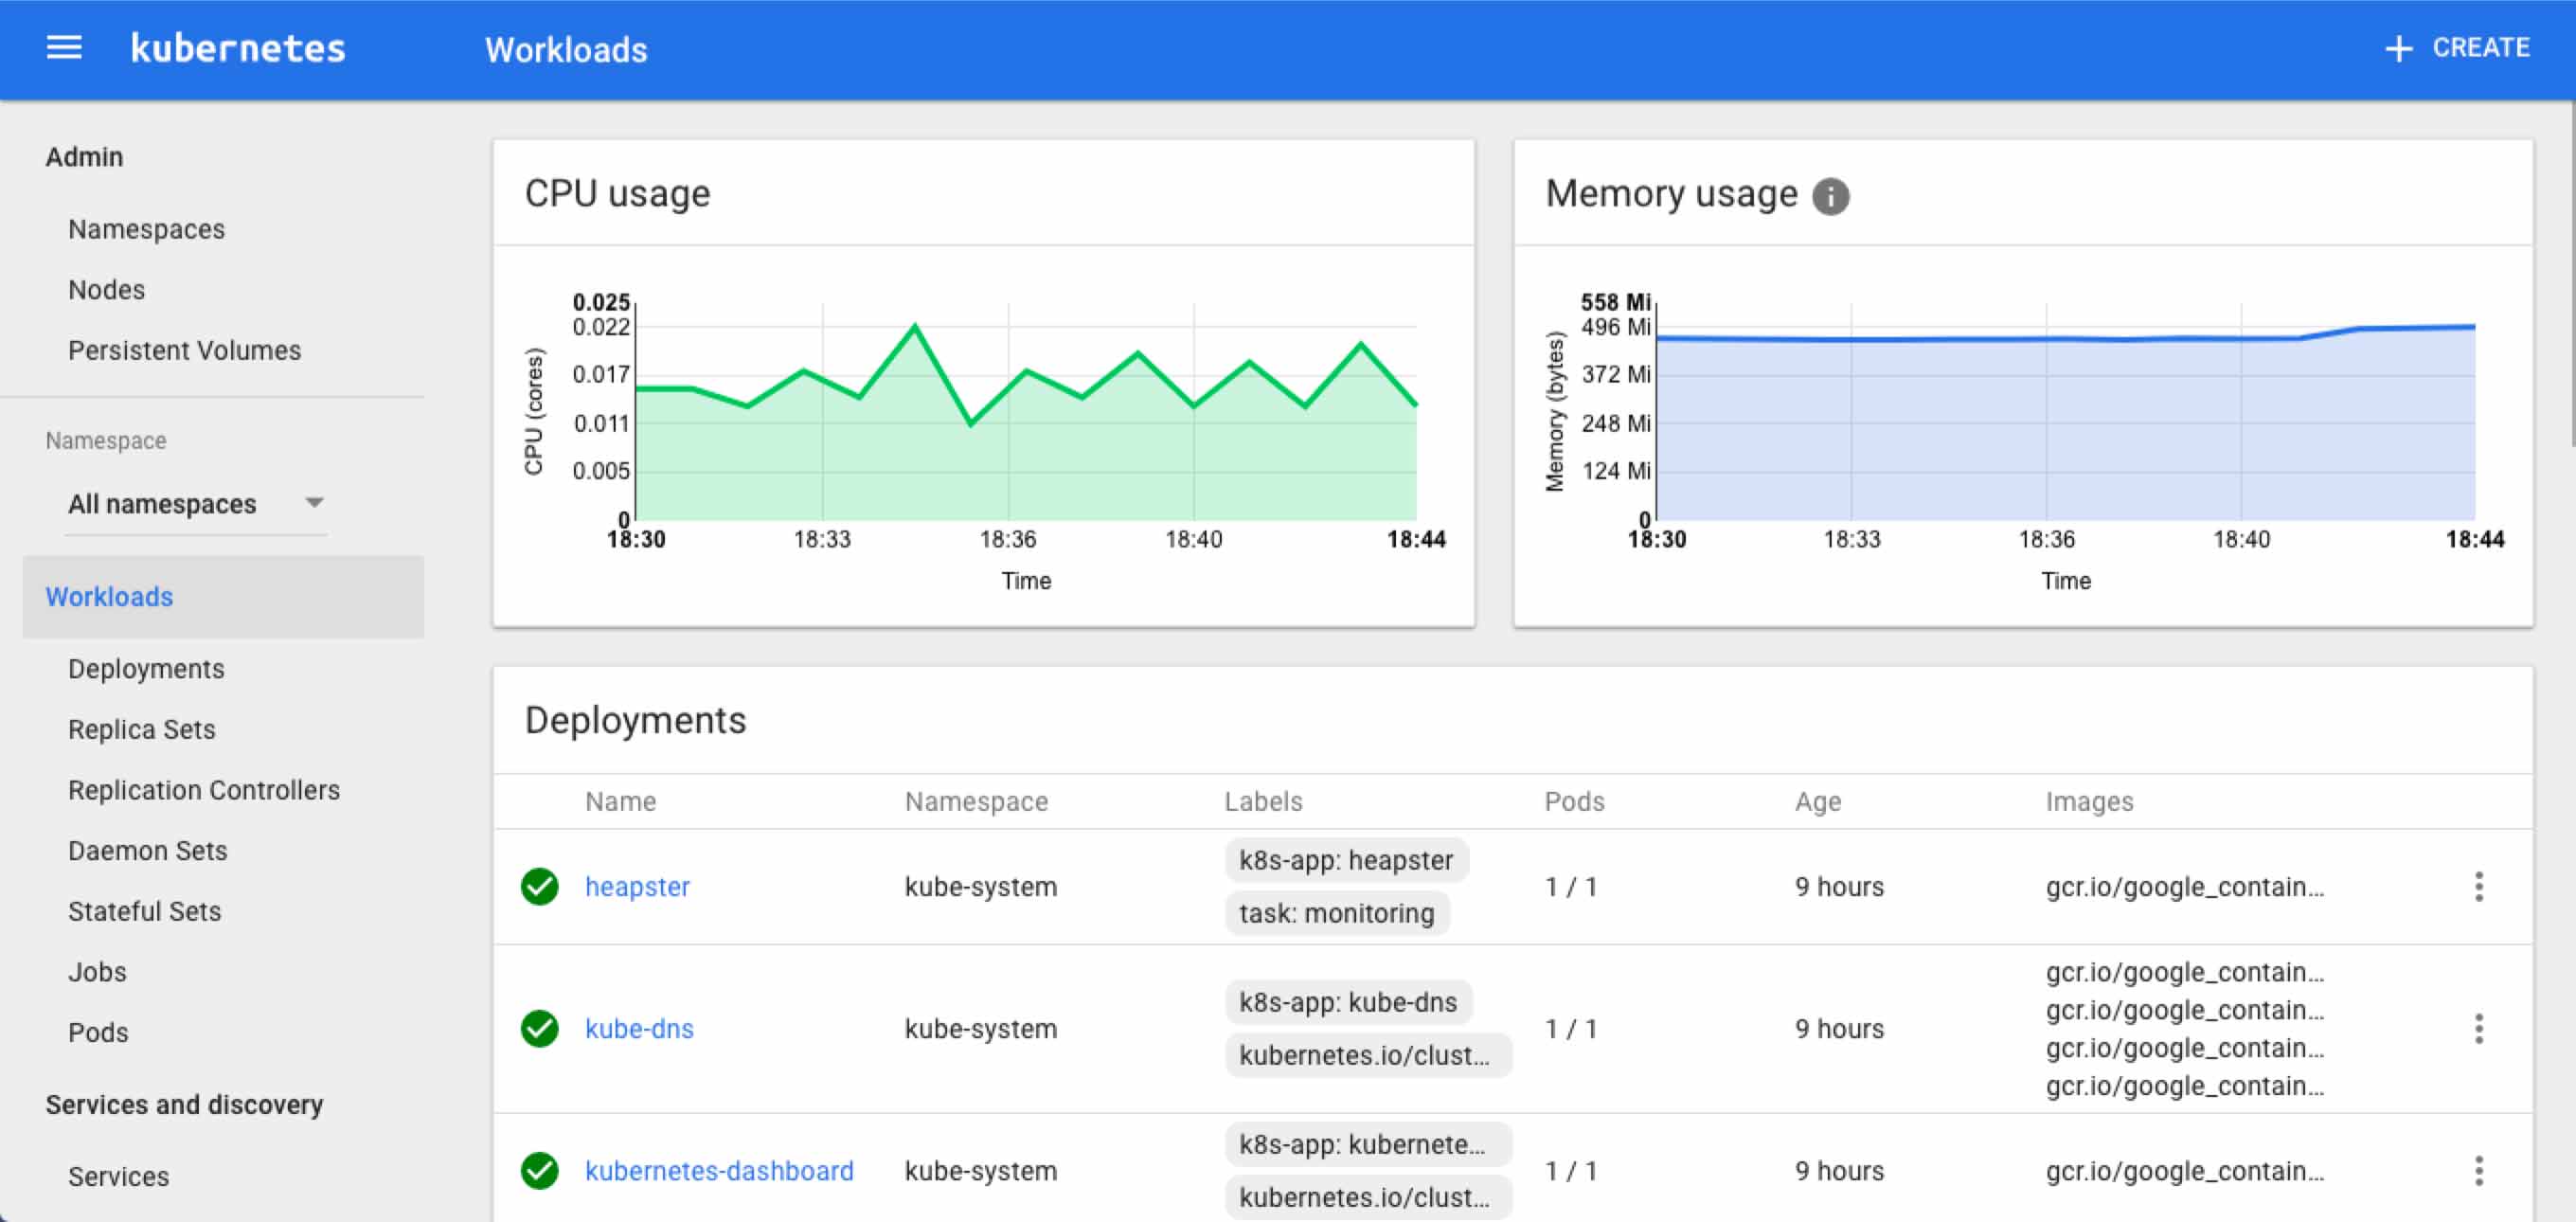Image resolution: width=2576 pixels, height=1222 pixels.
Task: Navigate to Persistent Volumes section
Action: click(x=184, y=350)
